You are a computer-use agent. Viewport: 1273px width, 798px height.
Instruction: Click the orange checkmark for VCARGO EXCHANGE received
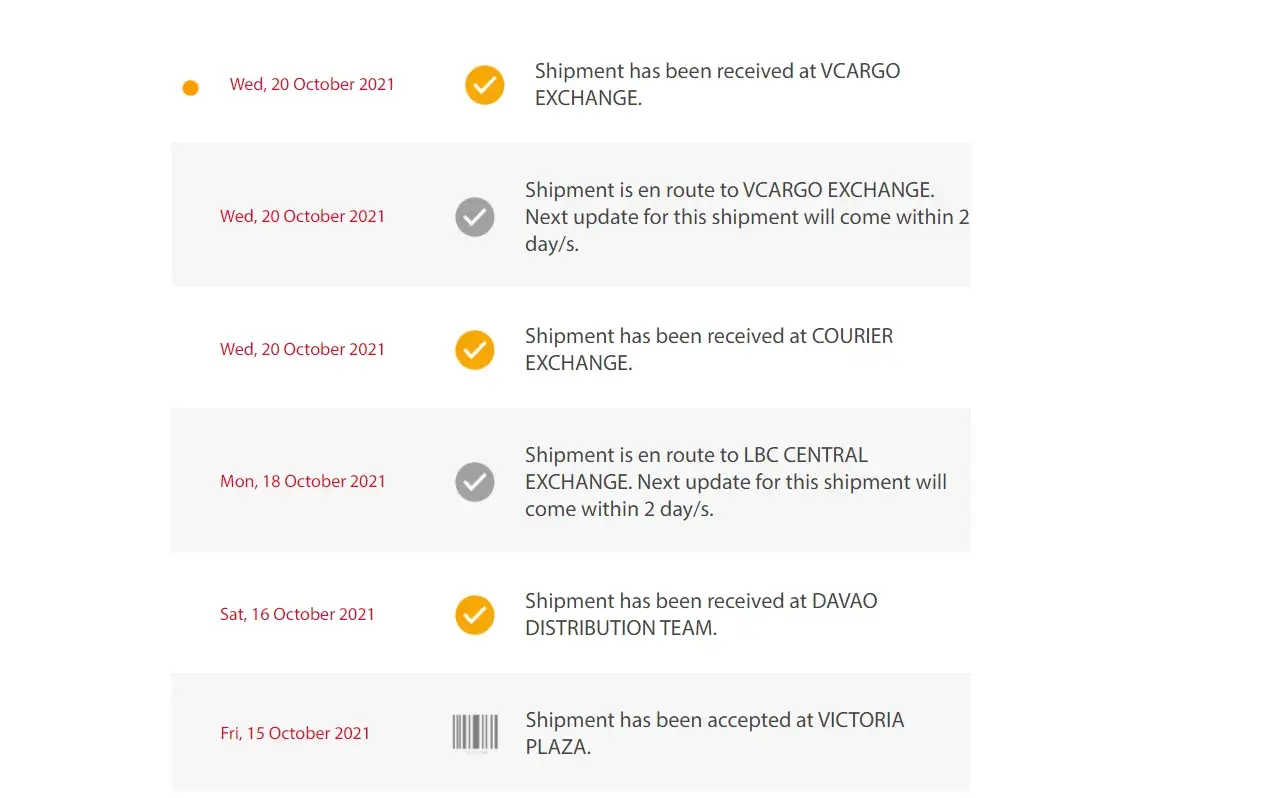(x=485, y=85)
